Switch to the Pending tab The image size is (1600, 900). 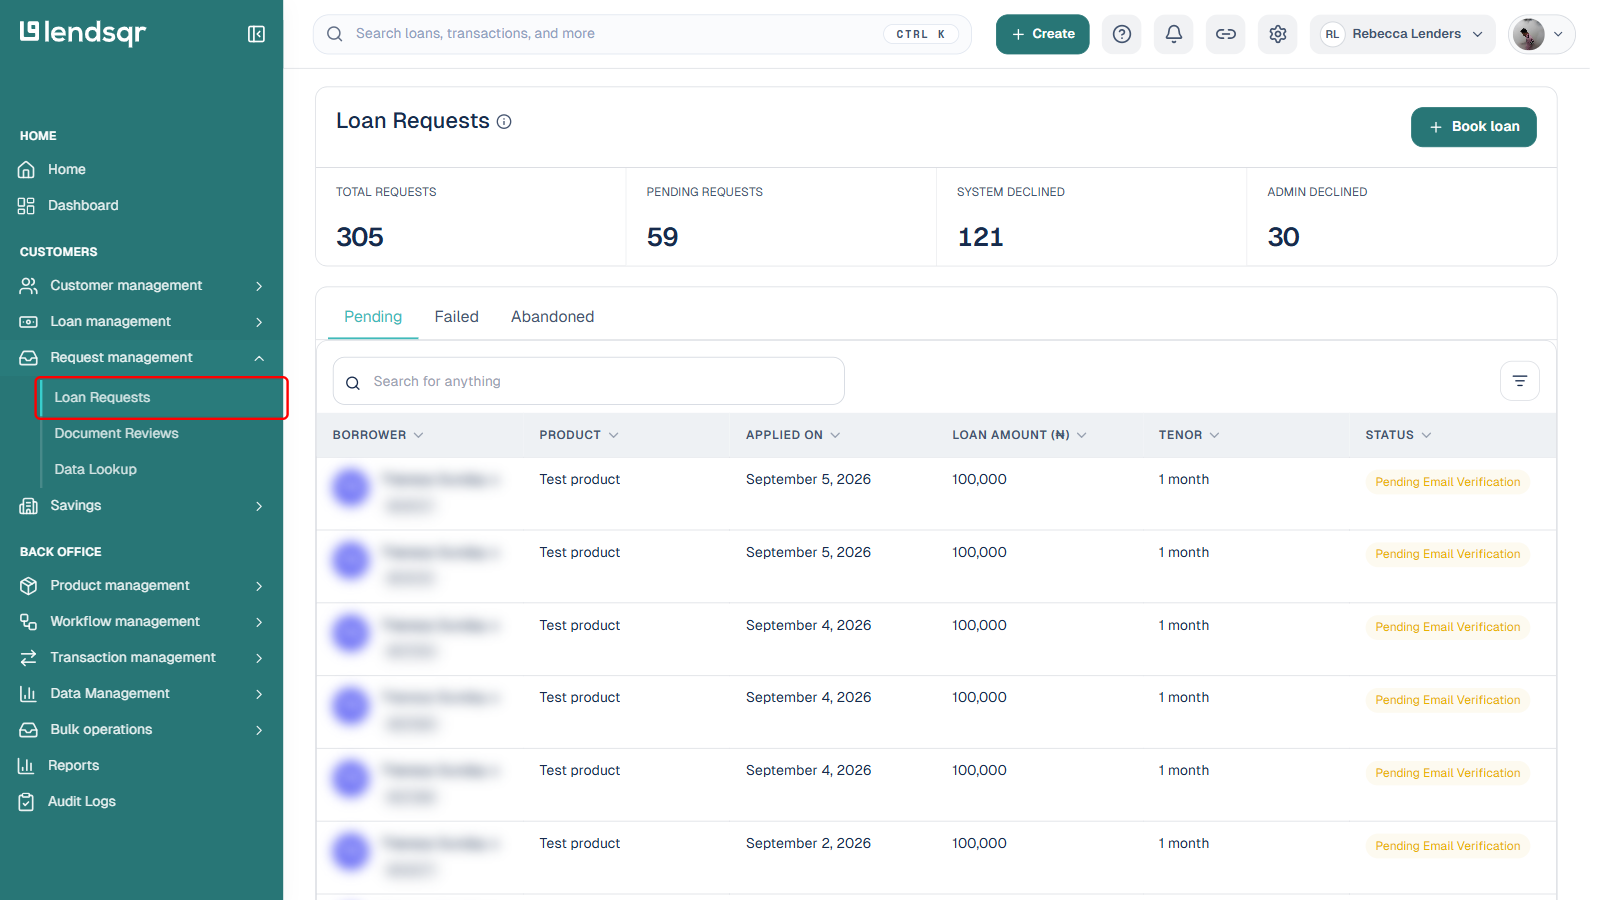tap(373, 317)
